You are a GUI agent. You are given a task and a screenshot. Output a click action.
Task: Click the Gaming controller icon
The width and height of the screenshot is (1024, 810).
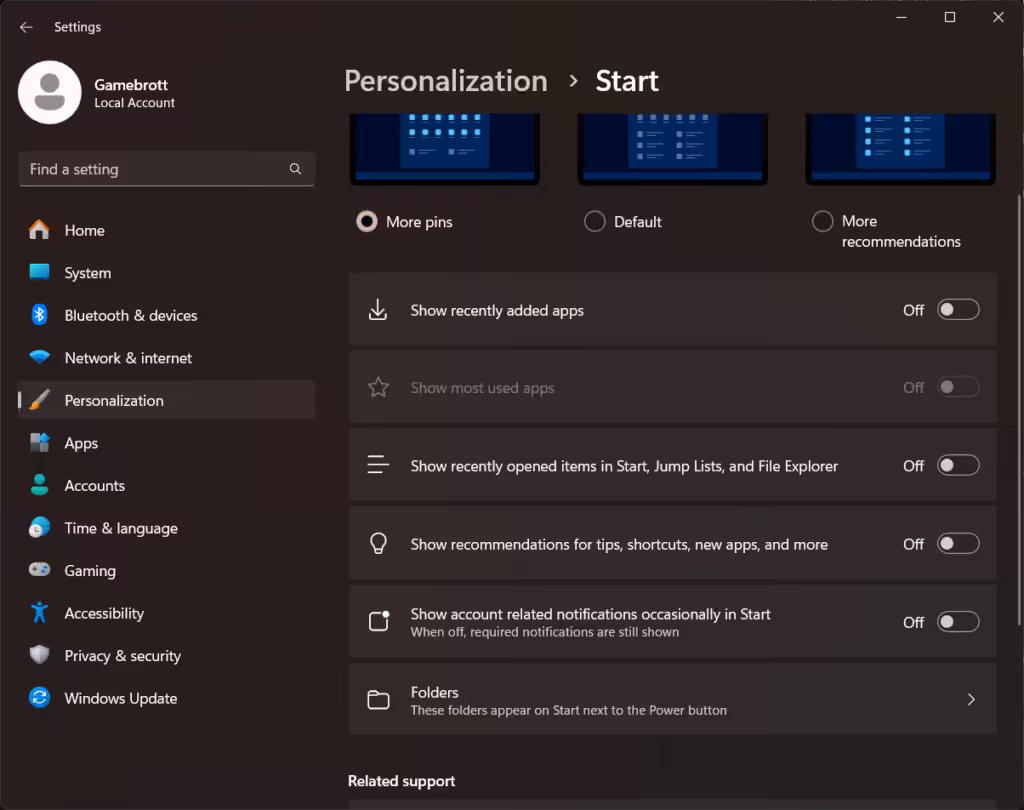(x=39, y=570)
